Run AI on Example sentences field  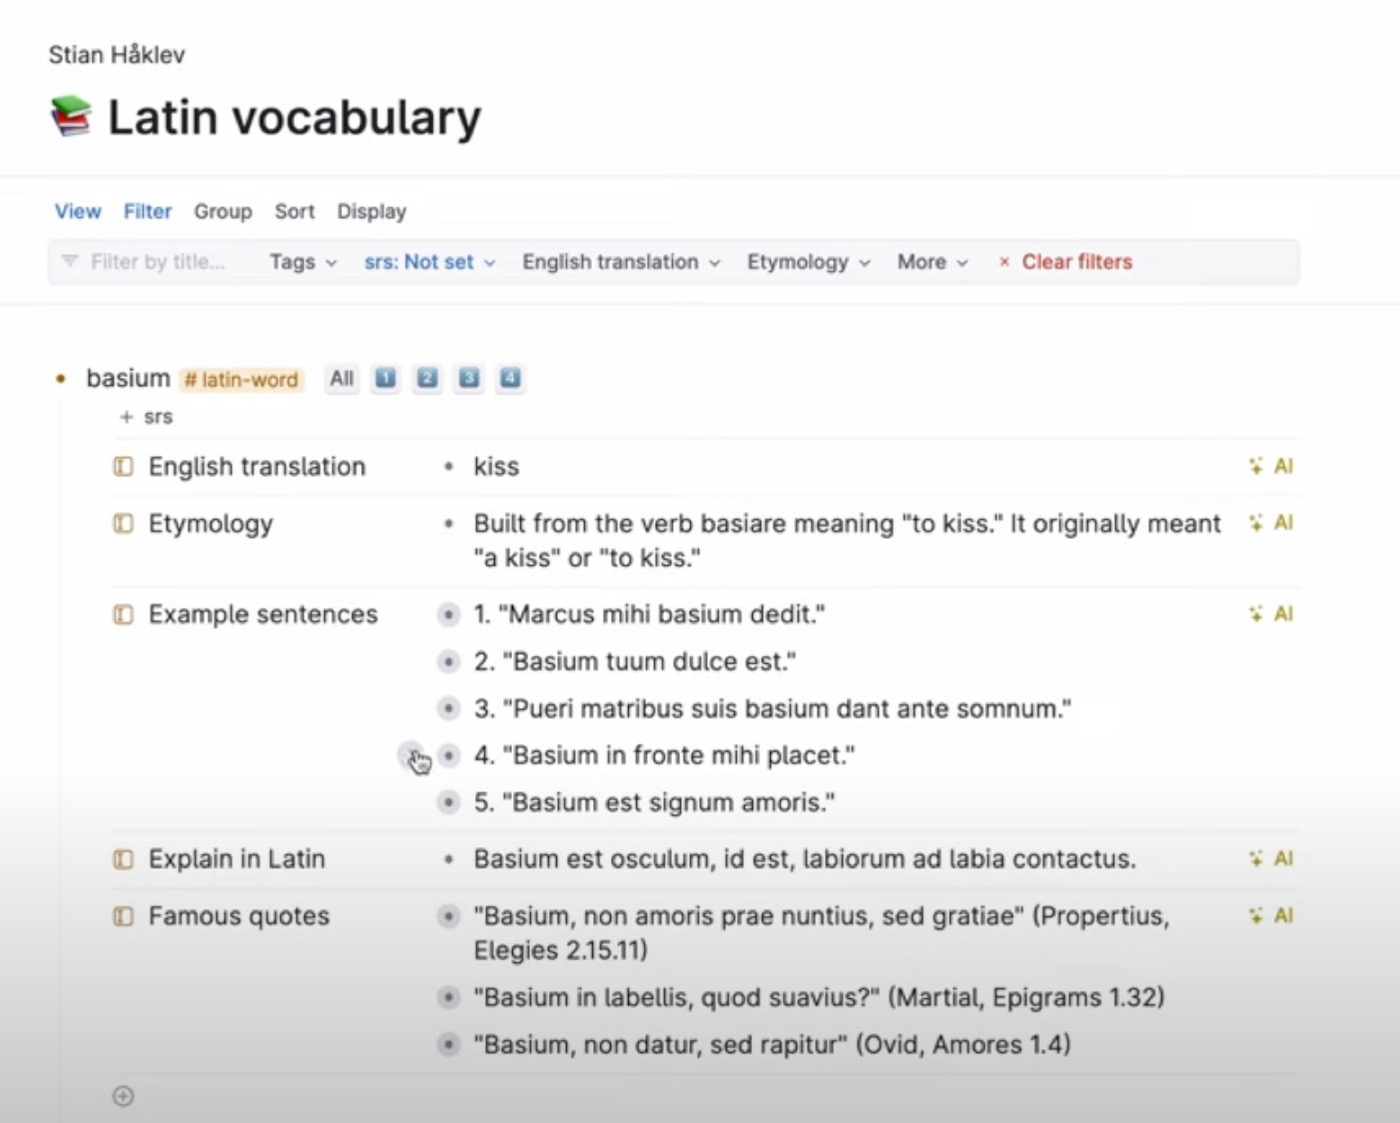(x=1271, y=614)
